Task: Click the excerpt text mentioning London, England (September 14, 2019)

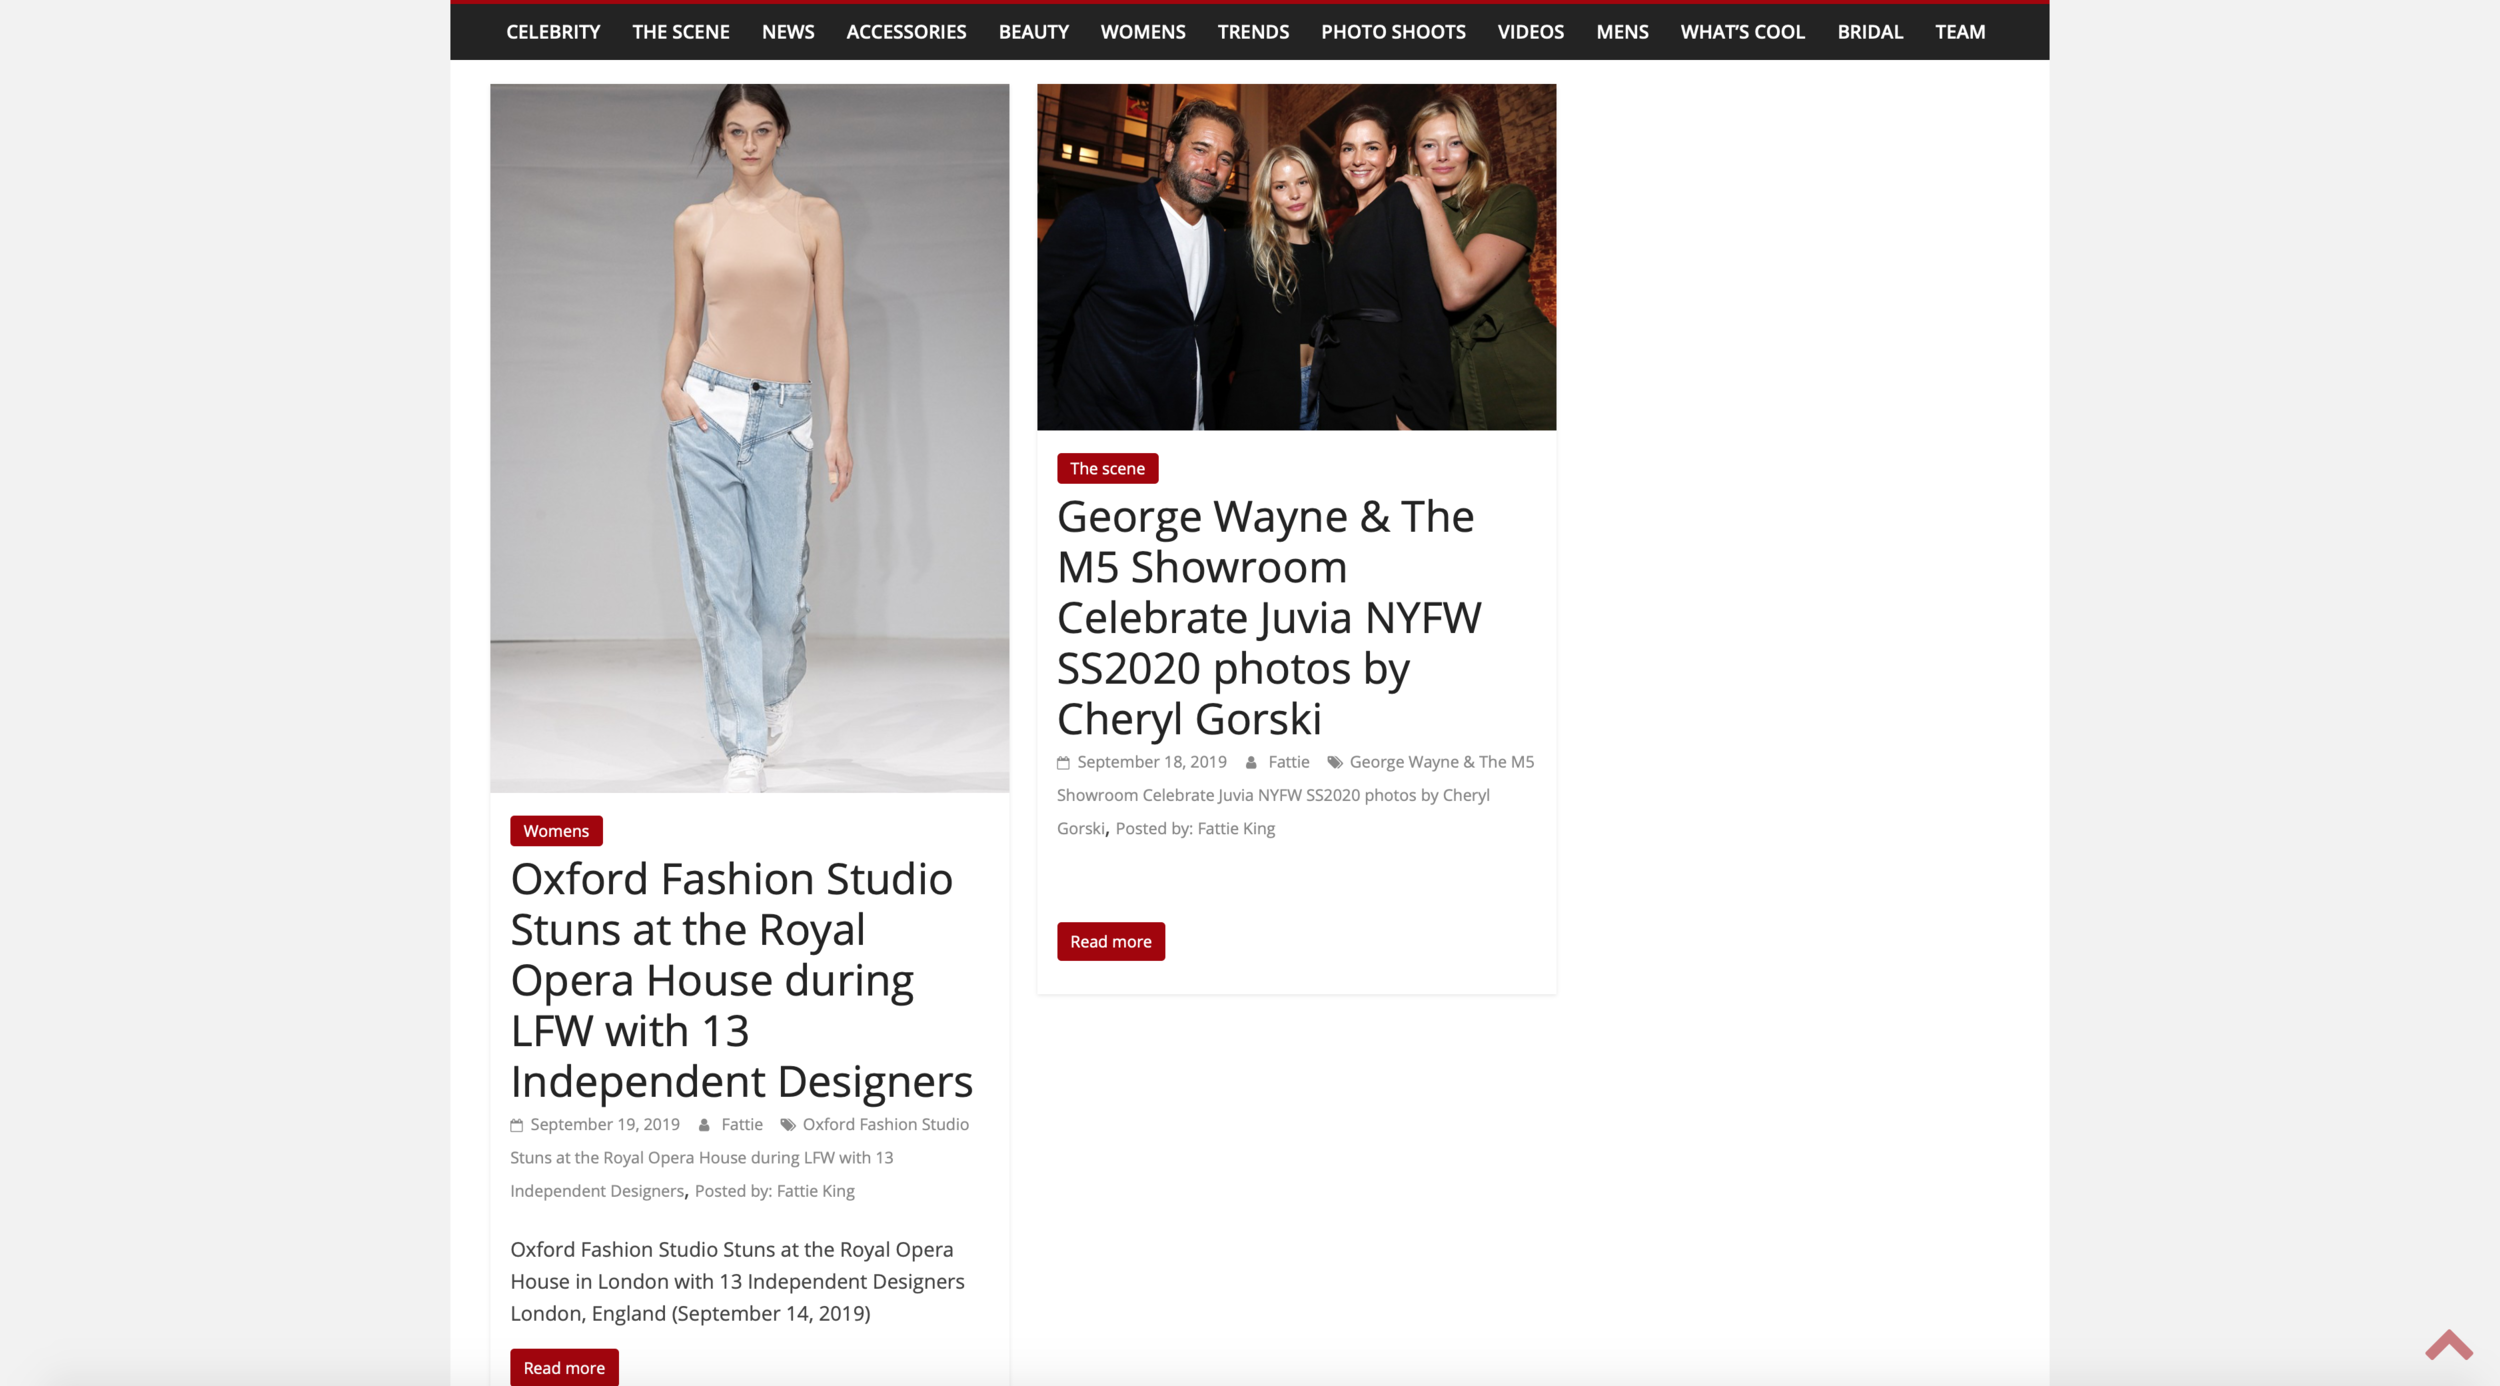Action: click(737, 1281)
